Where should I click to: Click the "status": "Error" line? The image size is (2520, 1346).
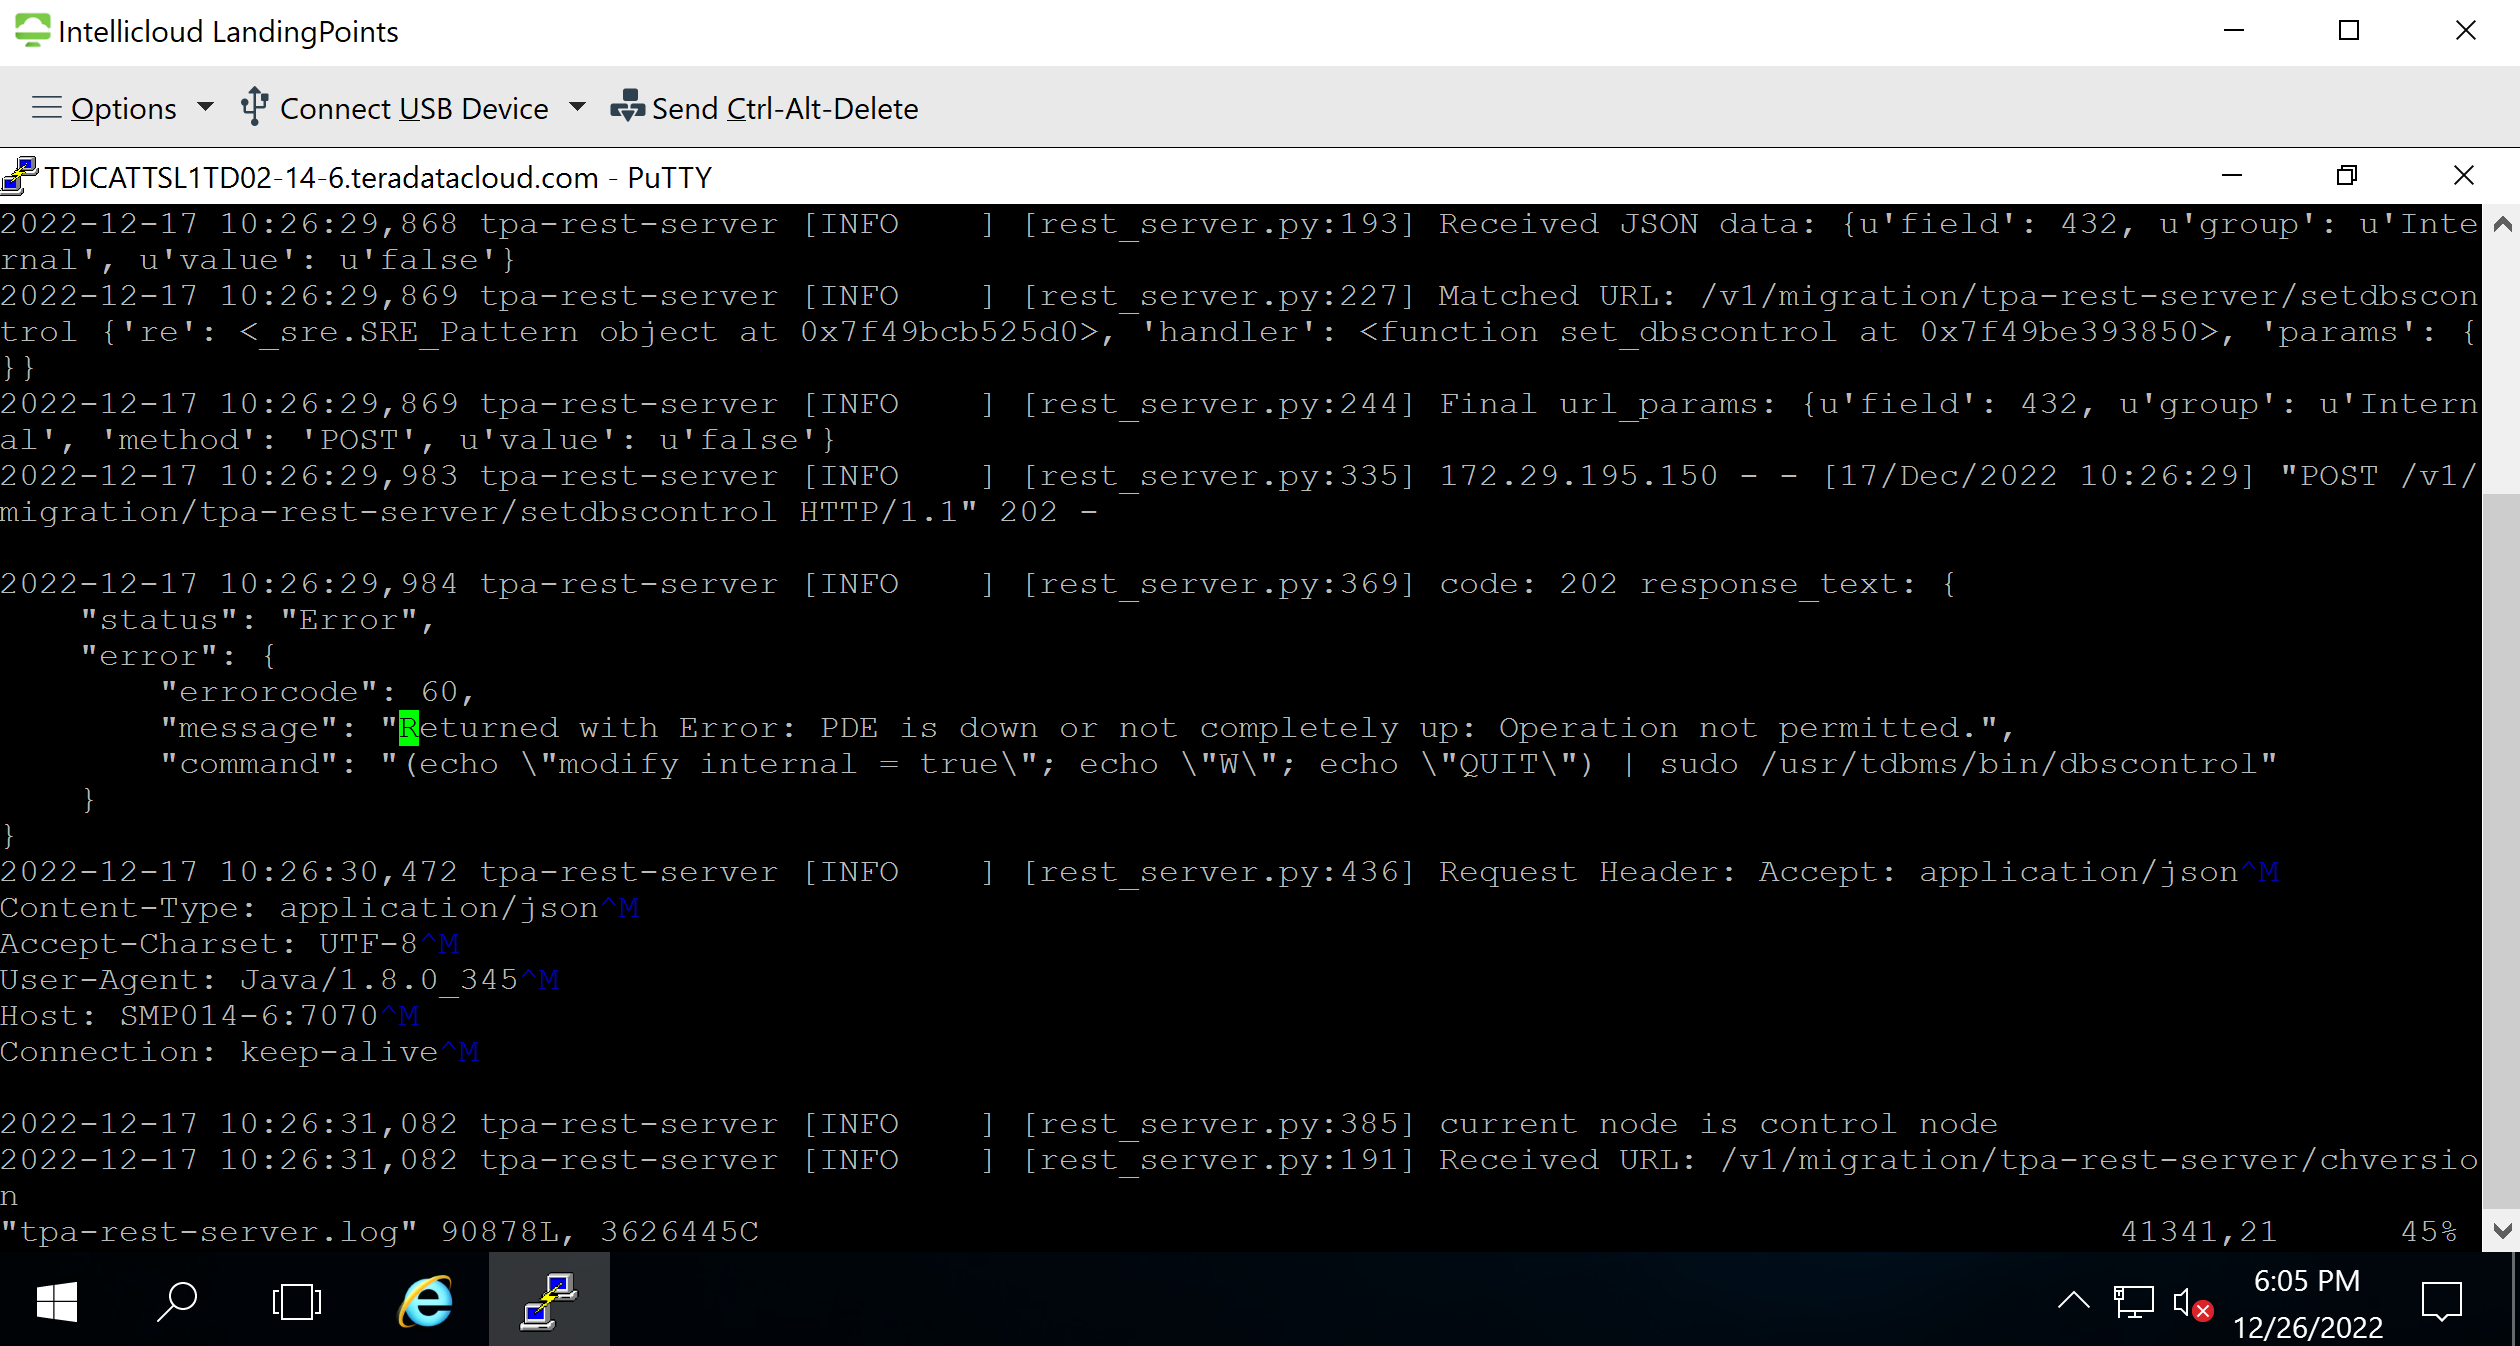pos(258,620)
